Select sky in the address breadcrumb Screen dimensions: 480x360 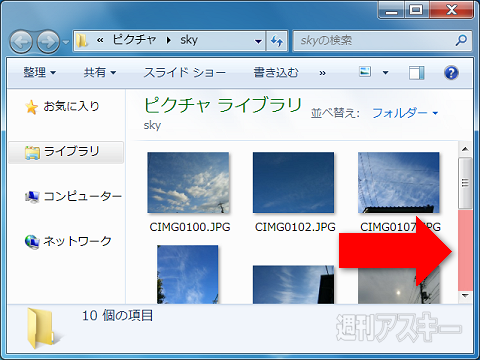tap(189, 40)
